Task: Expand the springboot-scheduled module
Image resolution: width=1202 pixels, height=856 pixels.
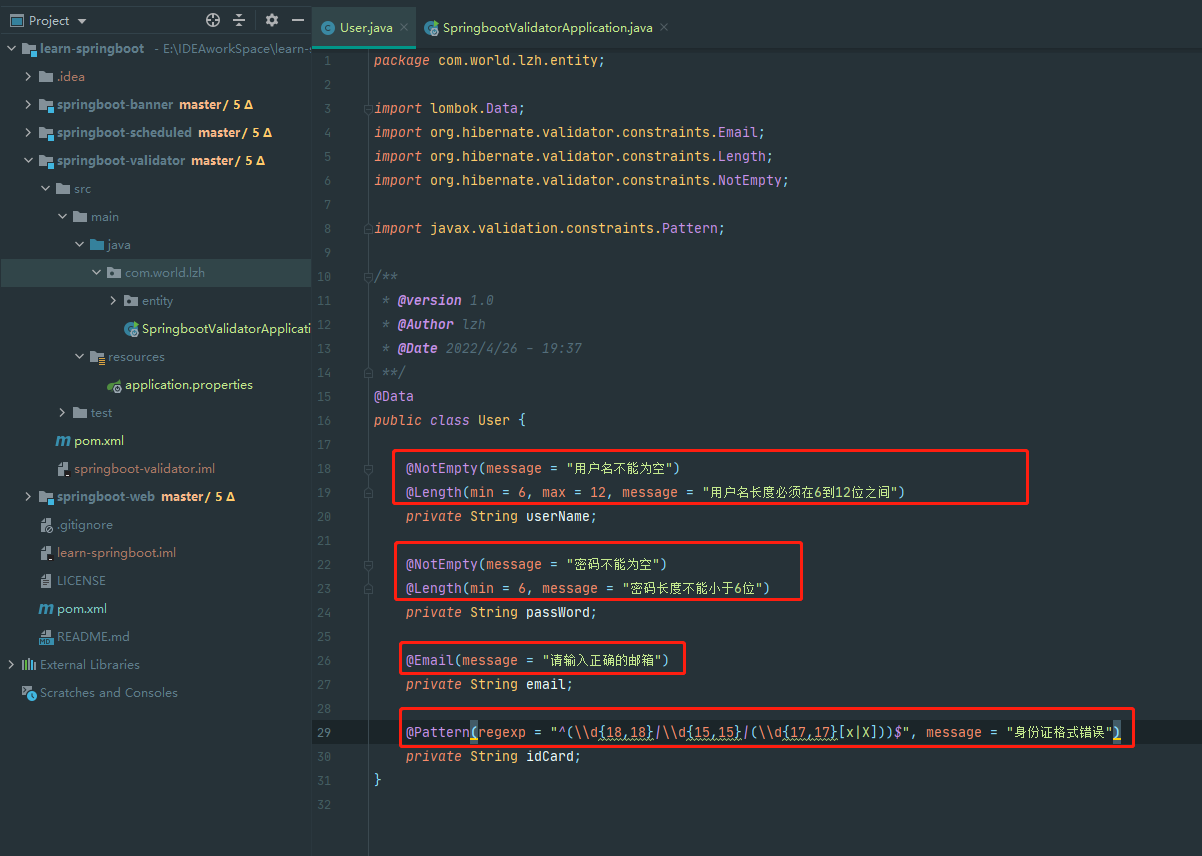Action: pos(29,133)
